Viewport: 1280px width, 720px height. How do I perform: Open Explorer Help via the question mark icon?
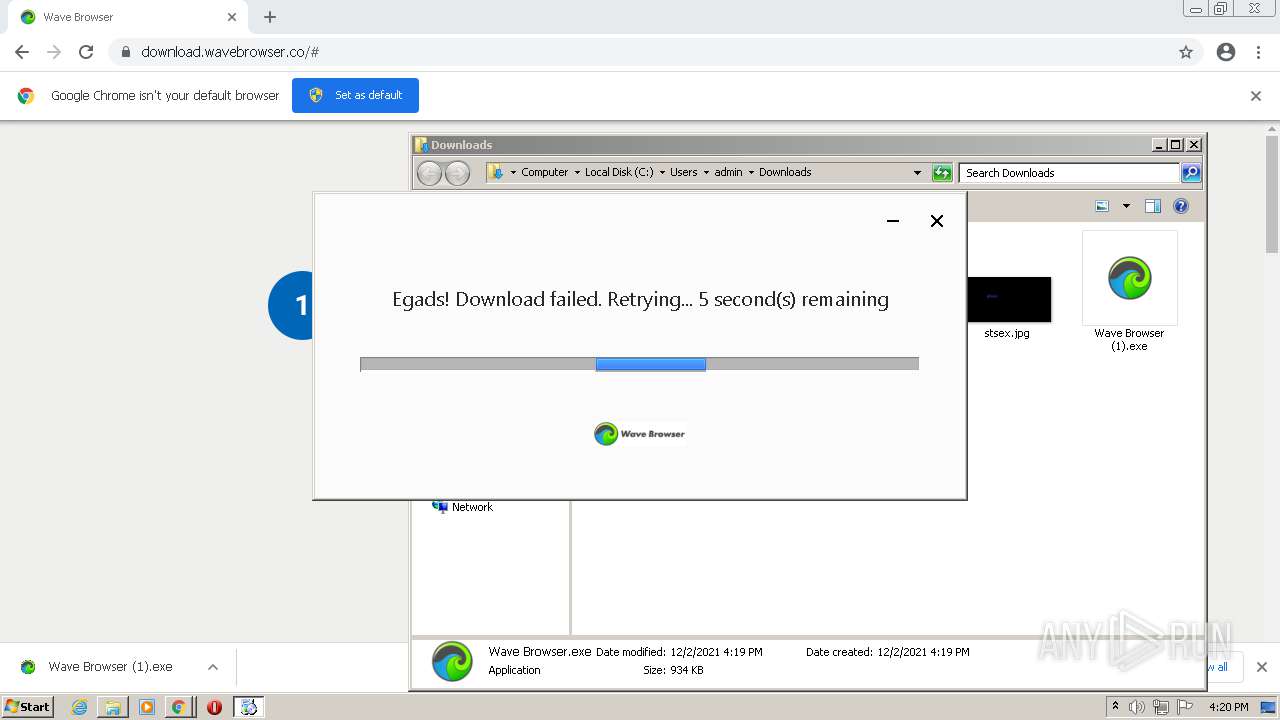coord(1180,206)
